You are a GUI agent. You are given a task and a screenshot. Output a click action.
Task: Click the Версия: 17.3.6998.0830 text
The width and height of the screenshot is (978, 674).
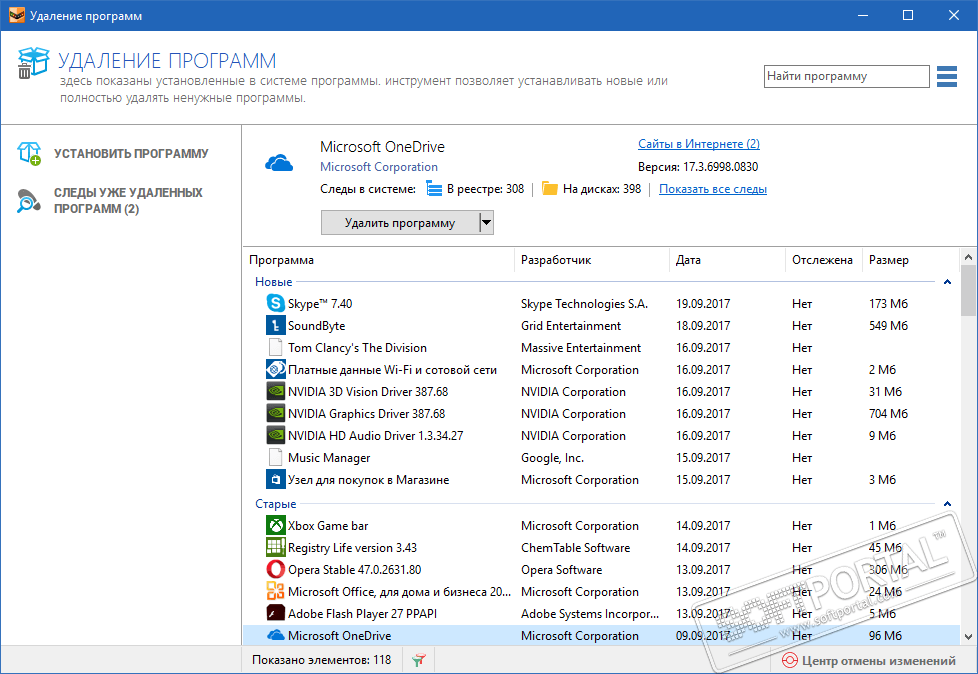click(x=698, y=167)
